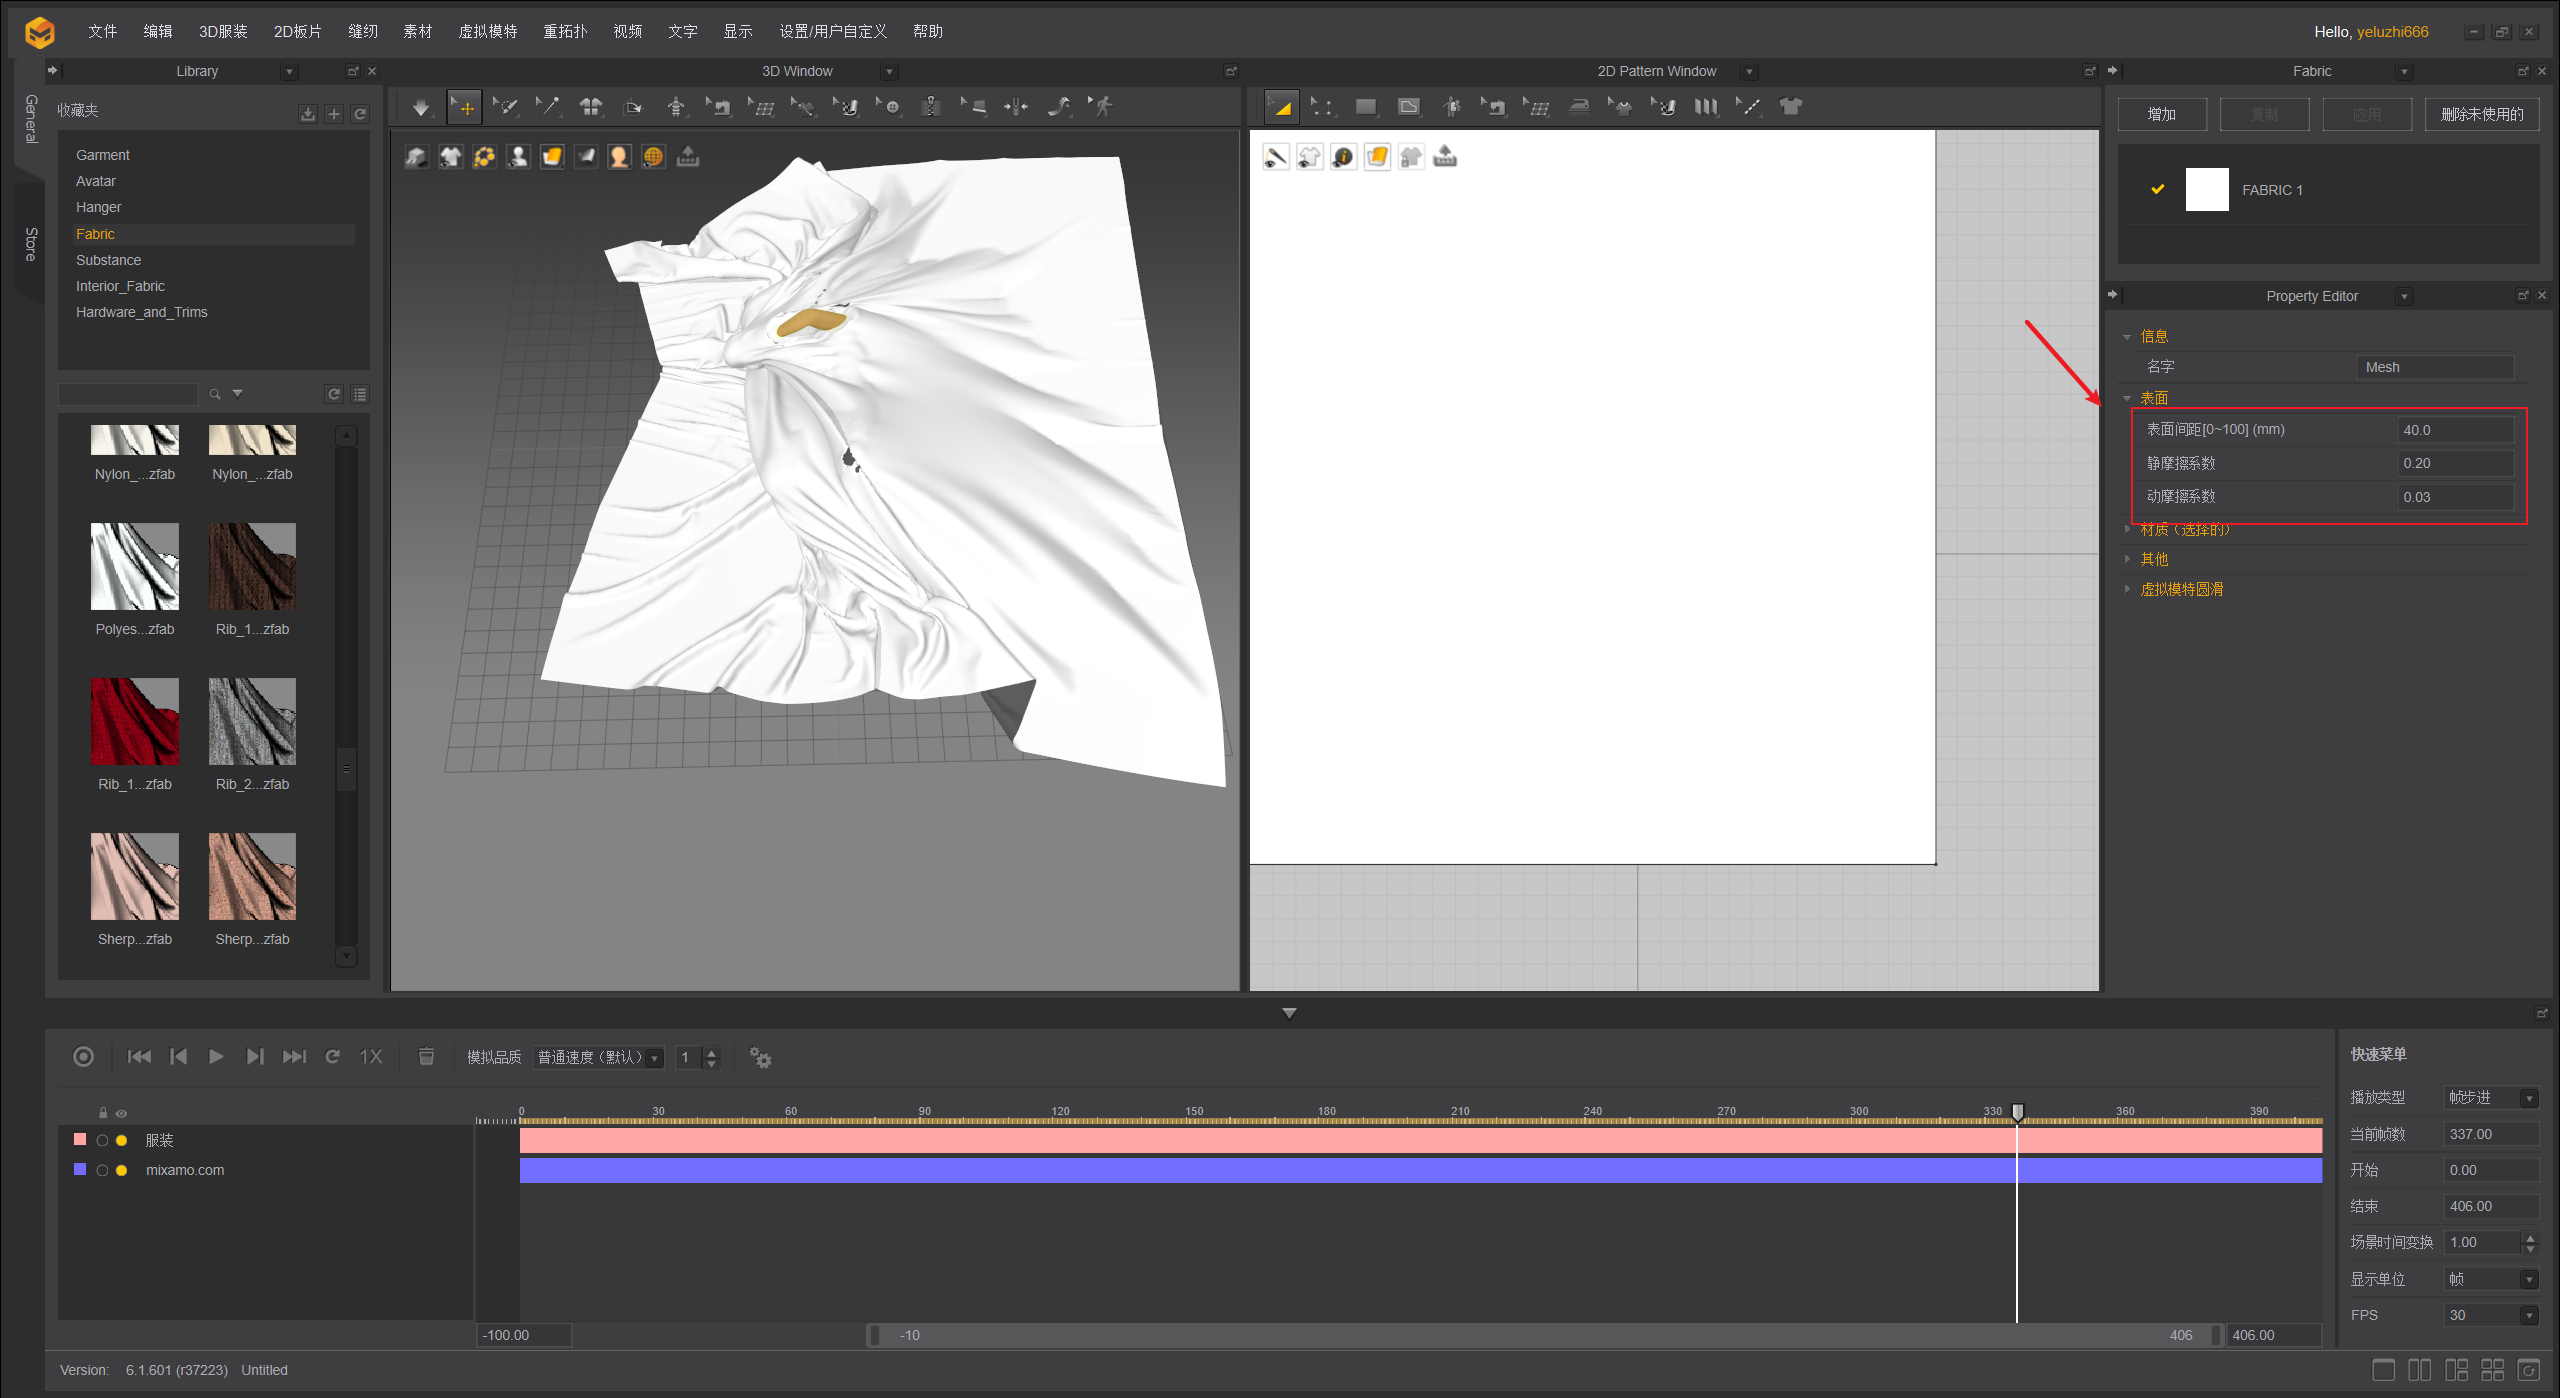
Task: Select the red Rib_1 fabric thumbnail
Action: [135, 722]
